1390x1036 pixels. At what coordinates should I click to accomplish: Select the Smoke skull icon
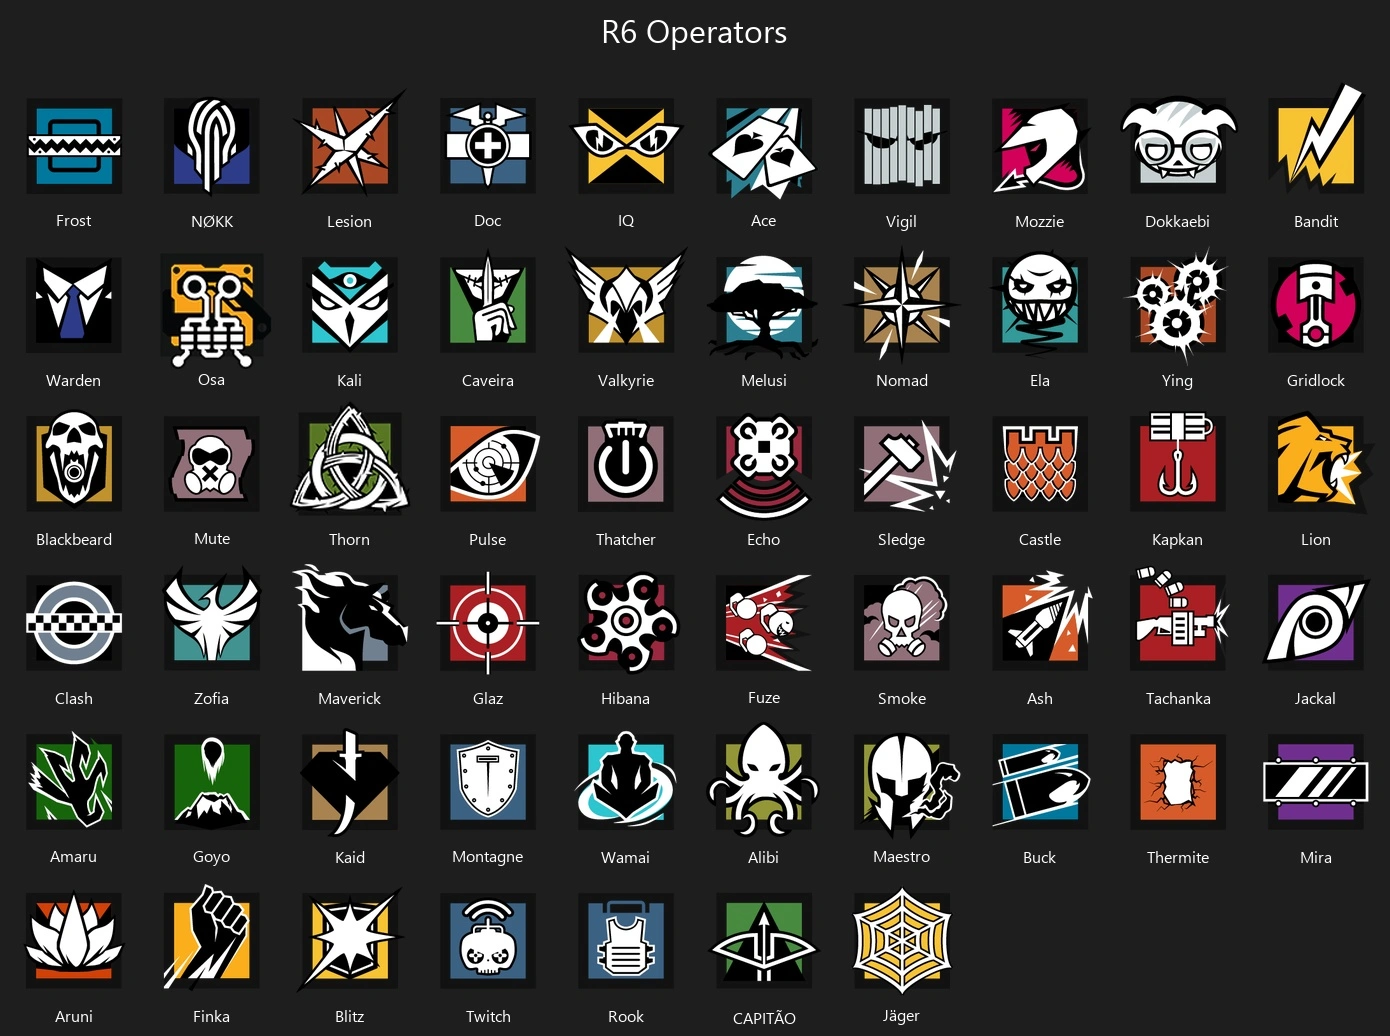click(902, 623)
